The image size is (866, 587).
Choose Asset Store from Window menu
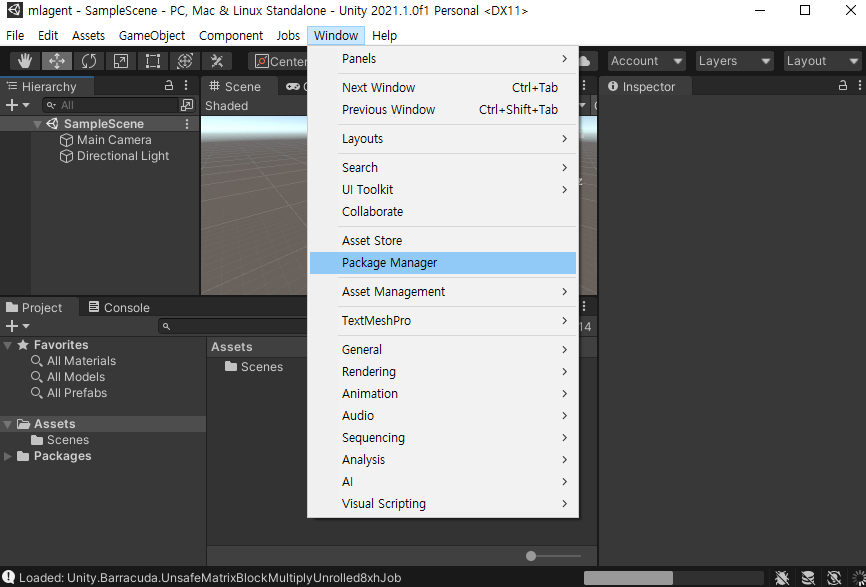[x=443, y=241]
